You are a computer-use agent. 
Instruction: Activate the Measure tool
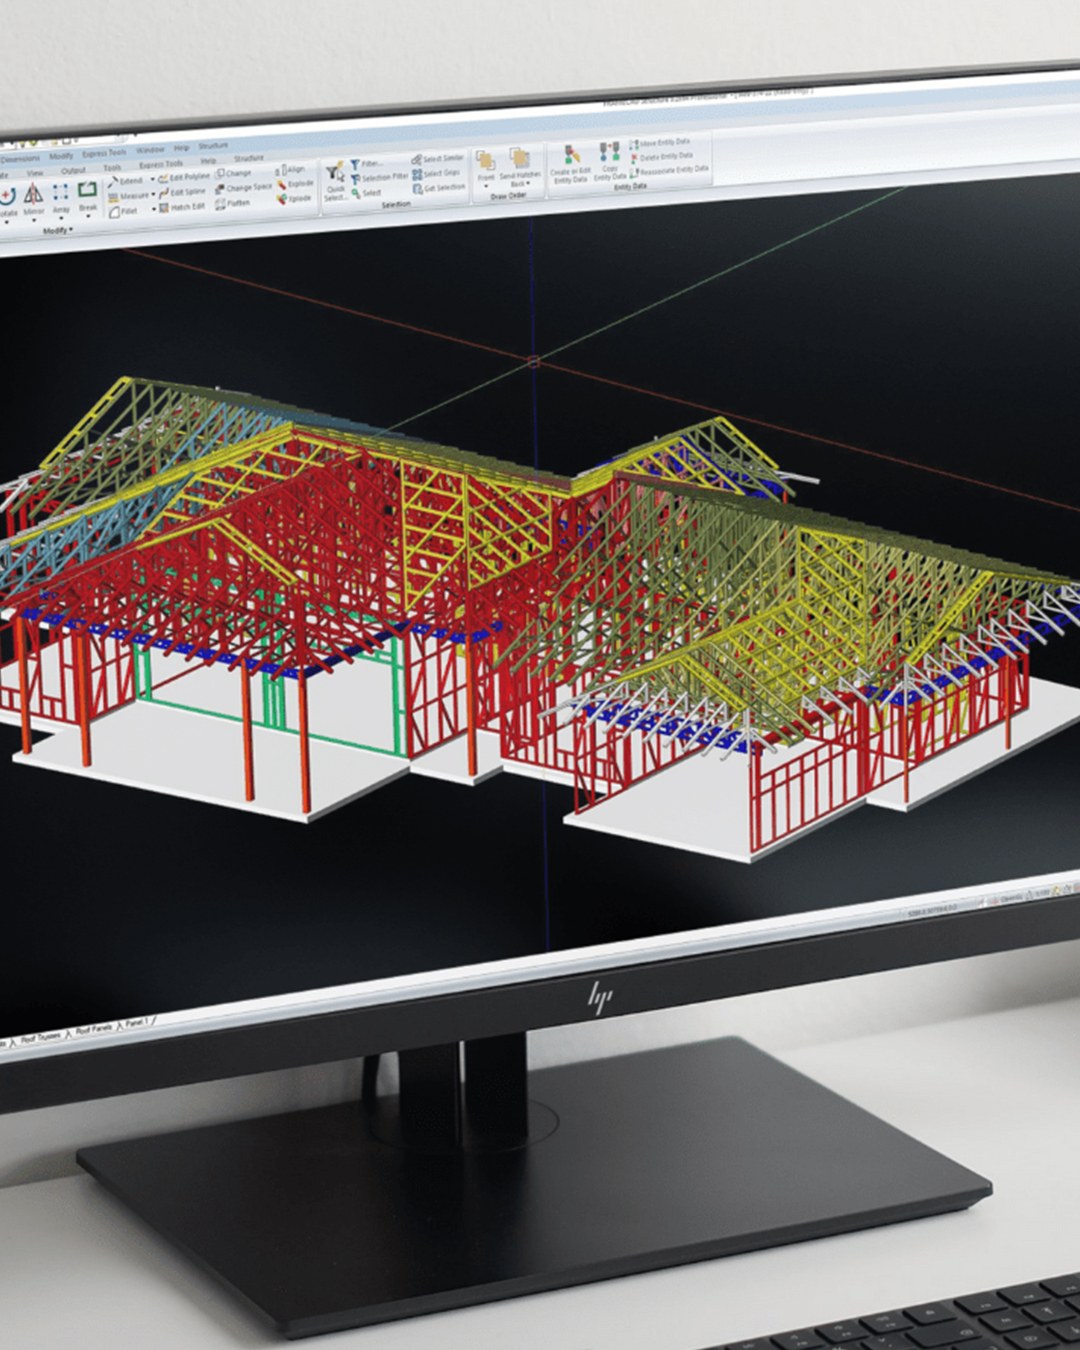[x=129, y=196]
